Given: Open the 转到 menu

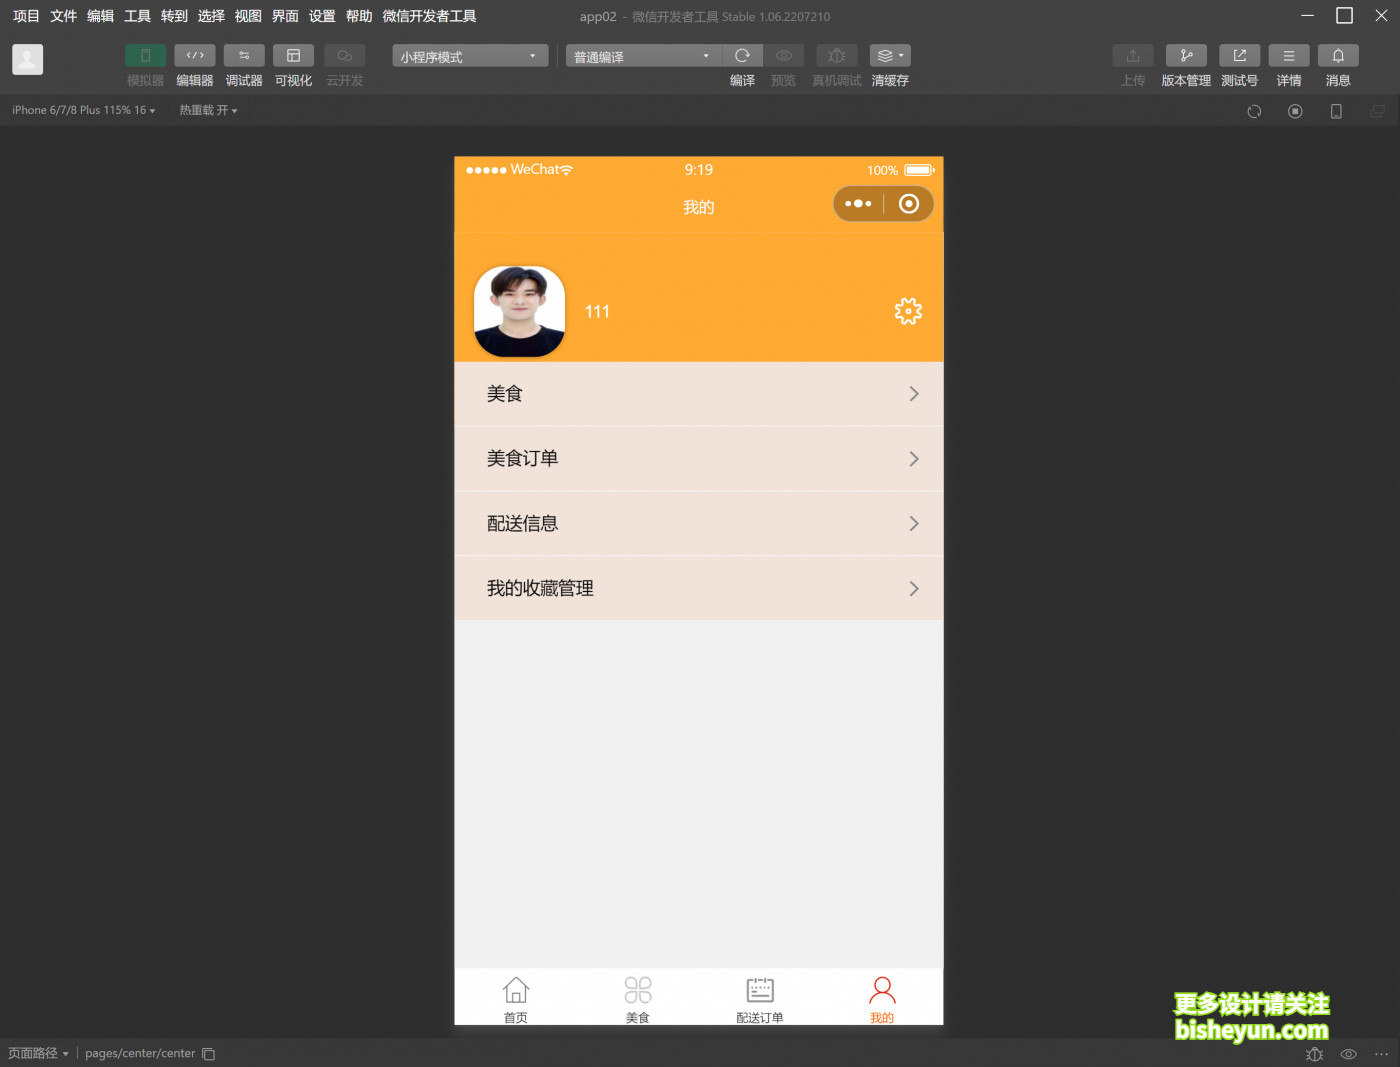Looking at the screenshot, I should 174,16.
